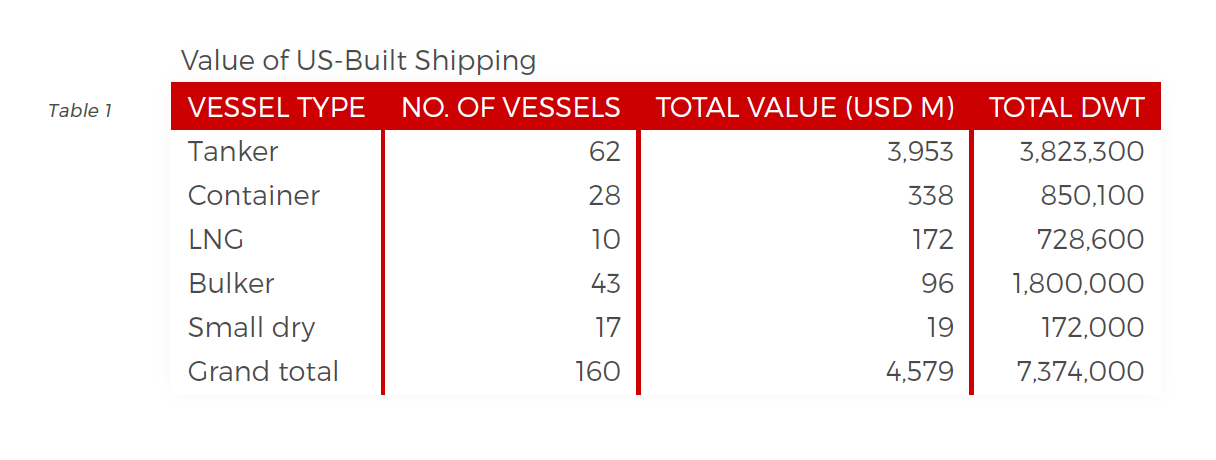Click the "Table 1" caption label
1216x460 pixels.
[x=80, y=111]
